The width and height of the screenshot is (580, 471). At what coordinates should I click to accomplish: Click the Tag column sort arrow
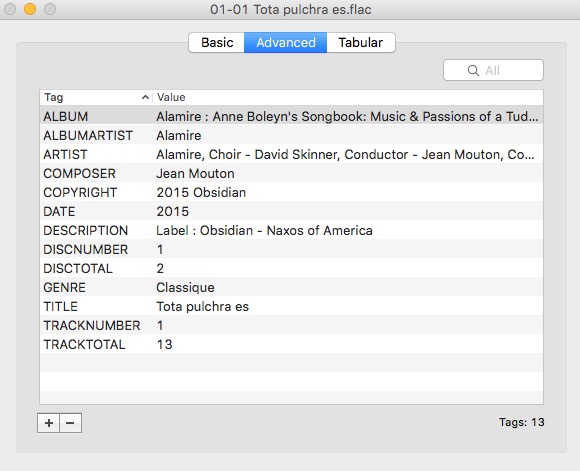point(145,97)
